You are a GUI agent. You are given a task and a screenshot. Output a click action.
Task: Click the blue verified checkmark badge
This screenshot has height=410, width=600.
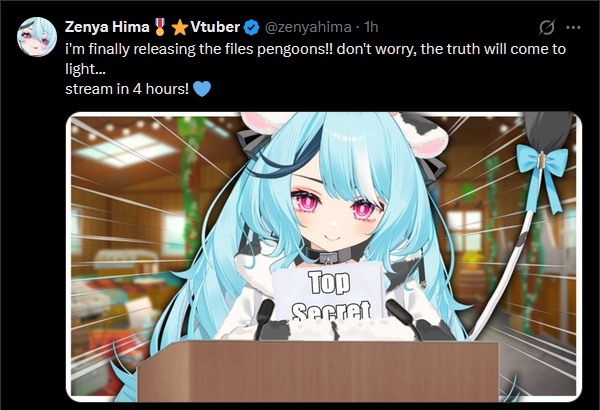pos(251,28)
